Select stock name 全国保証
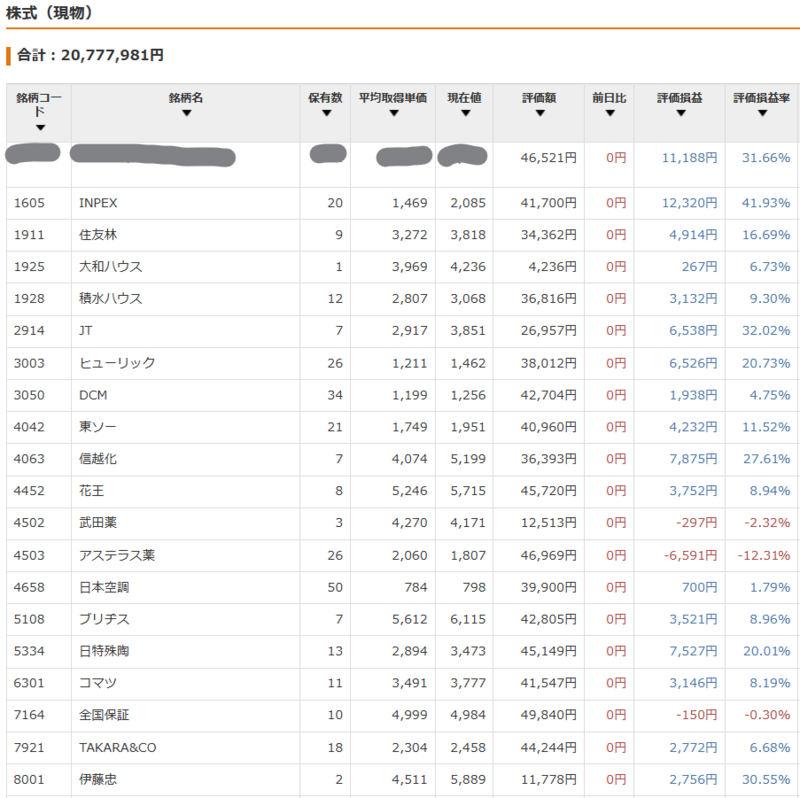800x798 pixels. tap(104, 715)
